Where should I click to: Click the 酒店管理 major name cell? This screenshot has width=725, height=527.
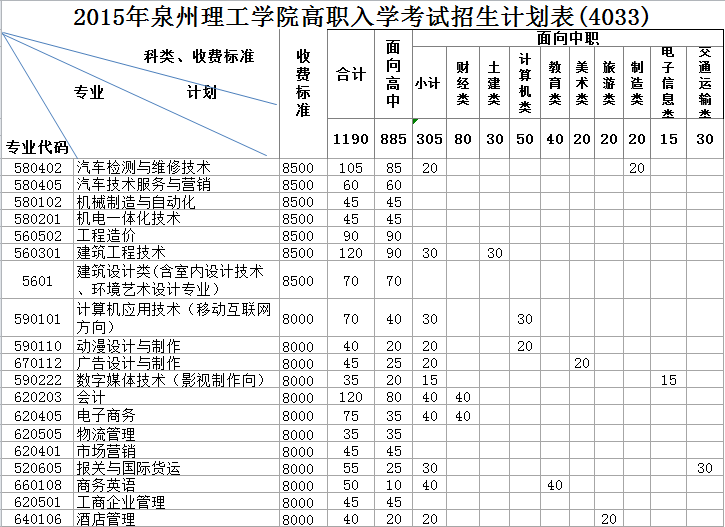(x=176, y=519)
